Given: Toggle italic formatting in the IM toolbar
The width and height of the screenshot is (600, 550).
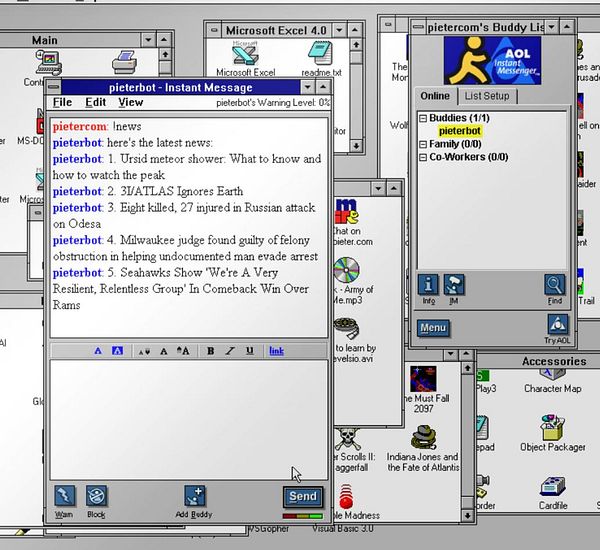Looking at the screenshot, I should [230, 351].
